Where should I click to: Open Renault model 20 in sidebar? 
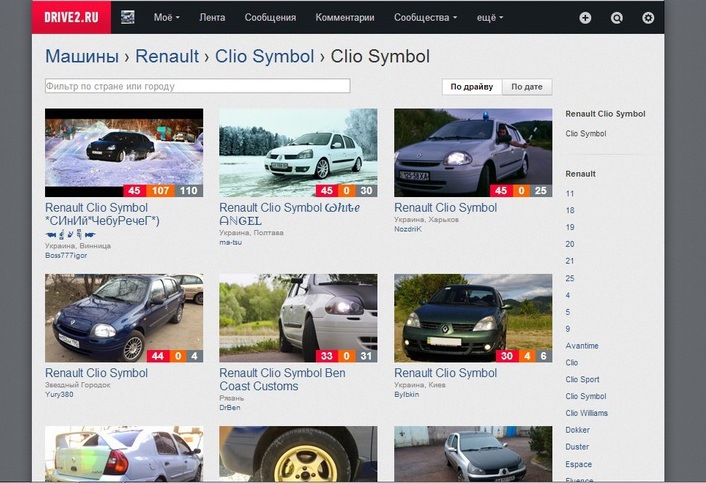pyautogui.click(x=570, y=244)
